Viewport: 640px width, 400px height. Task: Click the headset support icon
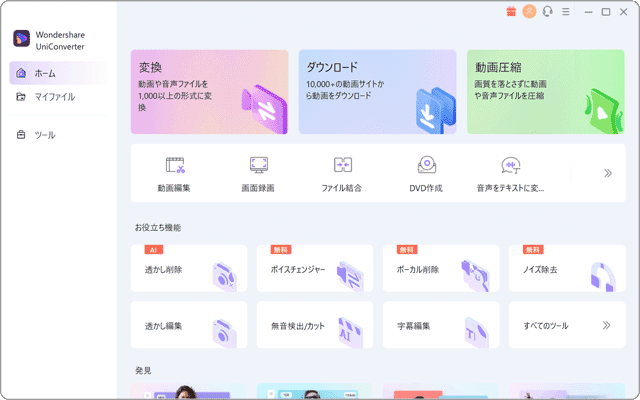(x=547, y=12)
